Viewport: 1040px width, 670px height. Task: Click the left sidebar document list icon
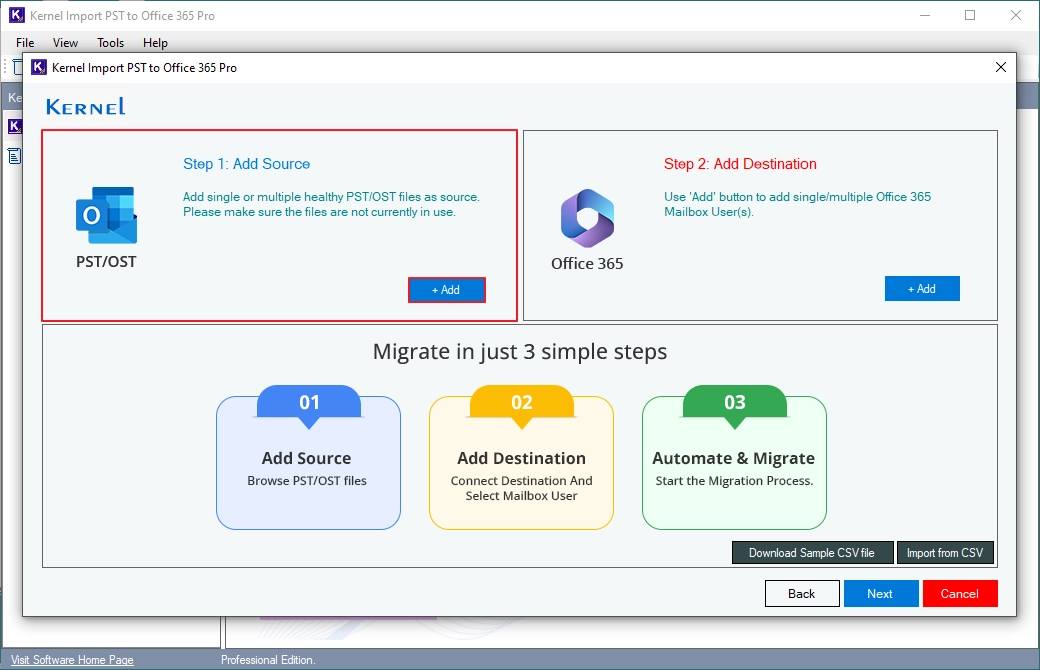pyautogui.click(x=15, y=157)
